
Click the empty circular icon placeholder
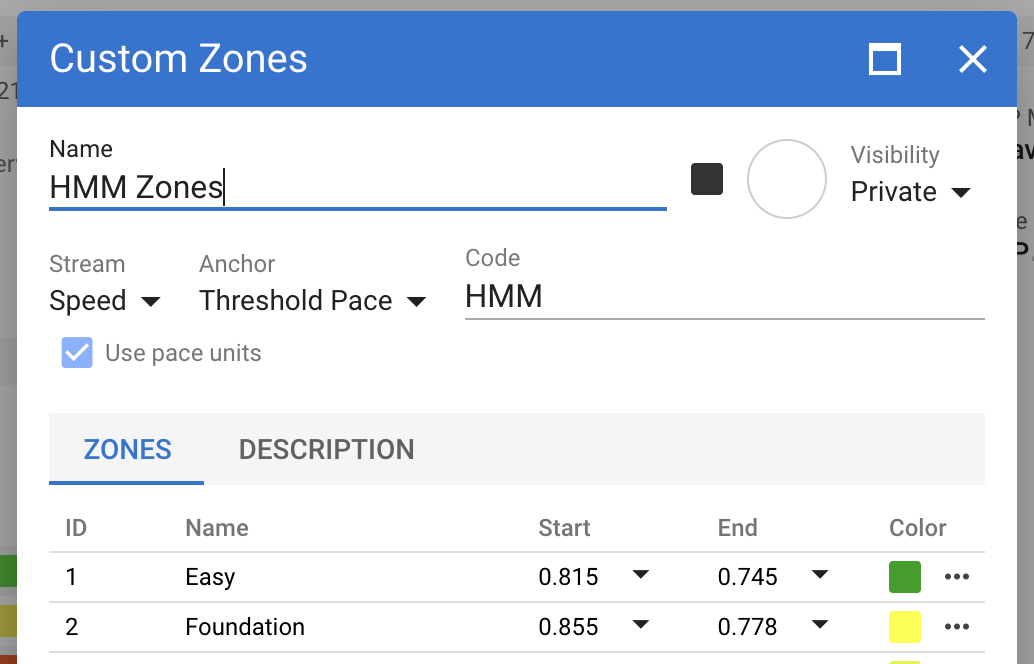pyautogui.click(x=787, y=179)
